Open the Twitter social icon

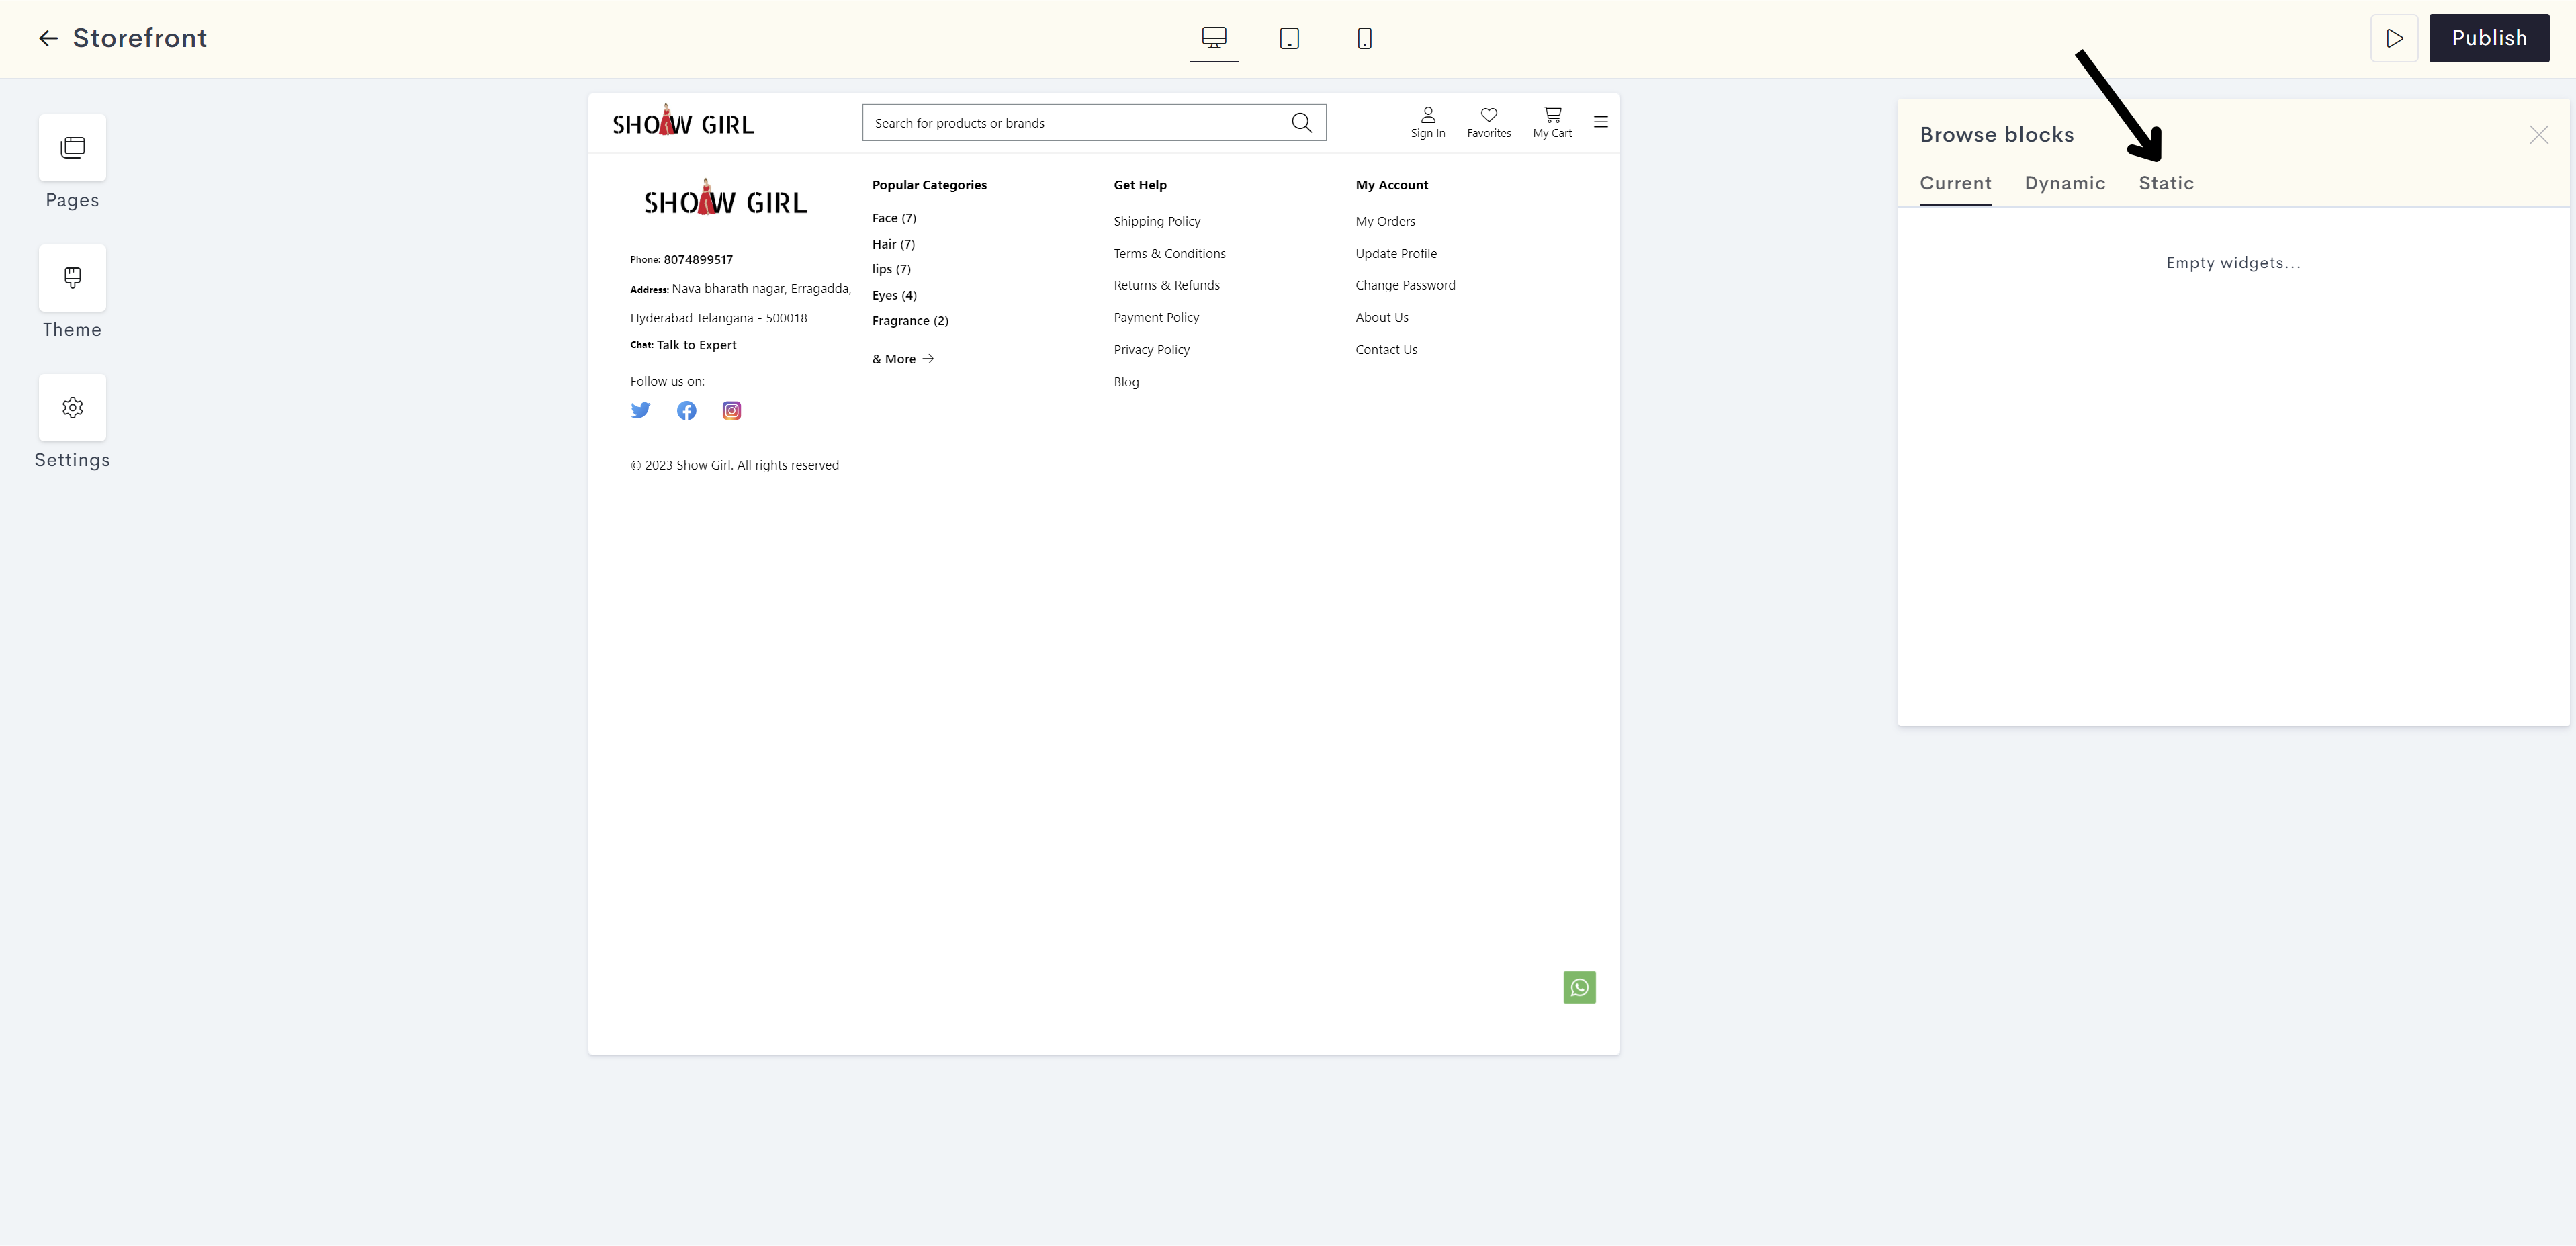click(x=640, y=411)
